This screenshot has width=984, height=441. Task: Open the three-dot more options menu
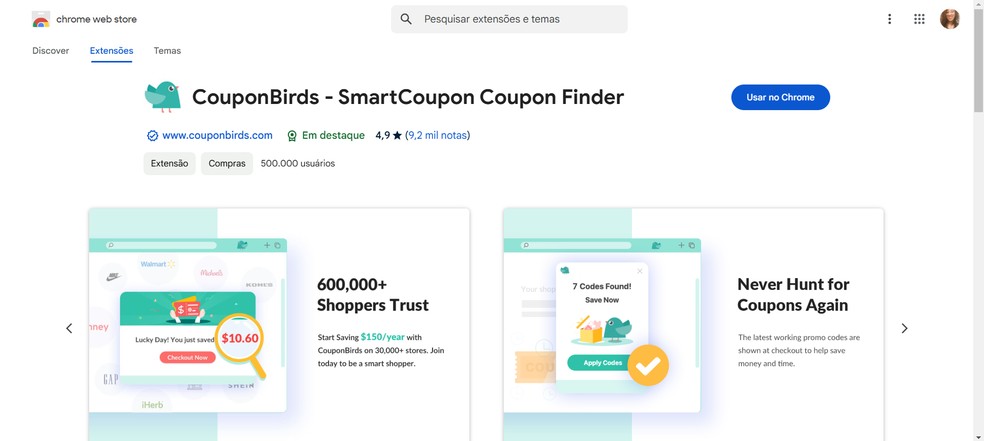coord(889,19)
